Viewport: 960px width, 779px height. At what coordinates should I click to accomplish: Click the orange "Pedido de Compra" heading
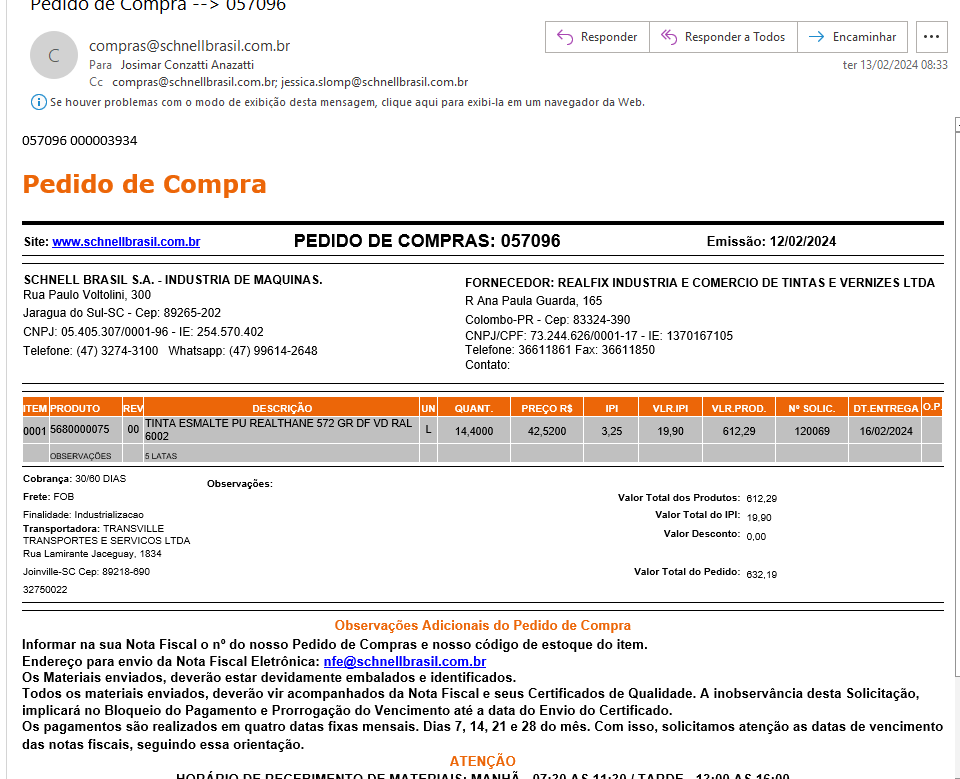pos(144,184)
